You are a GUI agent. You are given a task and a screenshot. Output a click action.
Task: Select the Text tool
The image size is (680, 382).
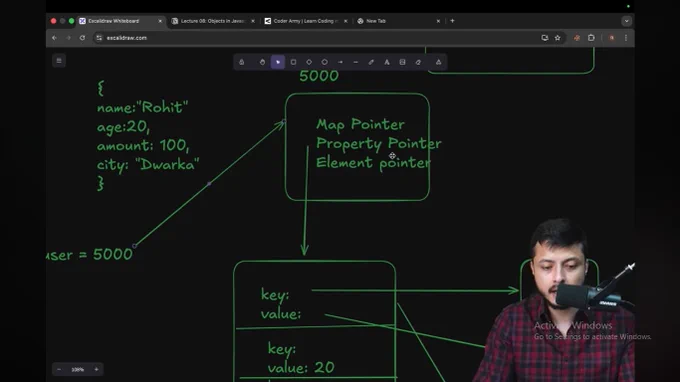[387, 62]
